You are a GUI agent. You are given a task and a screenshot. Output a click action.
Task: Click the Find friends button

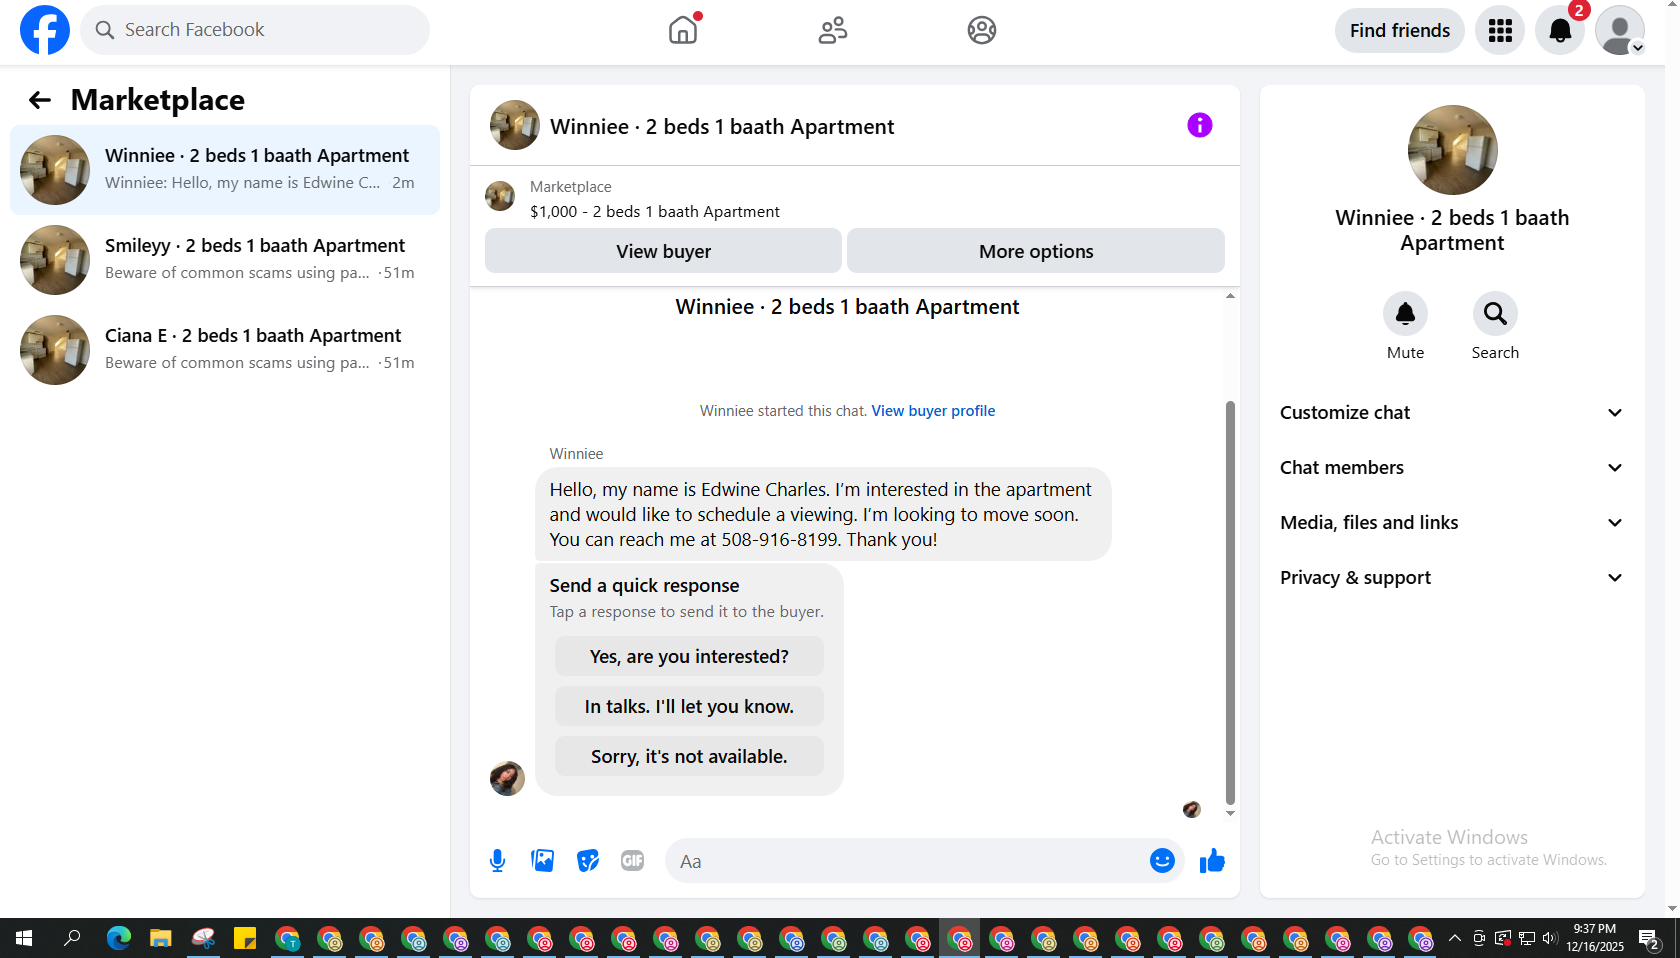[x=1400, y=30]
